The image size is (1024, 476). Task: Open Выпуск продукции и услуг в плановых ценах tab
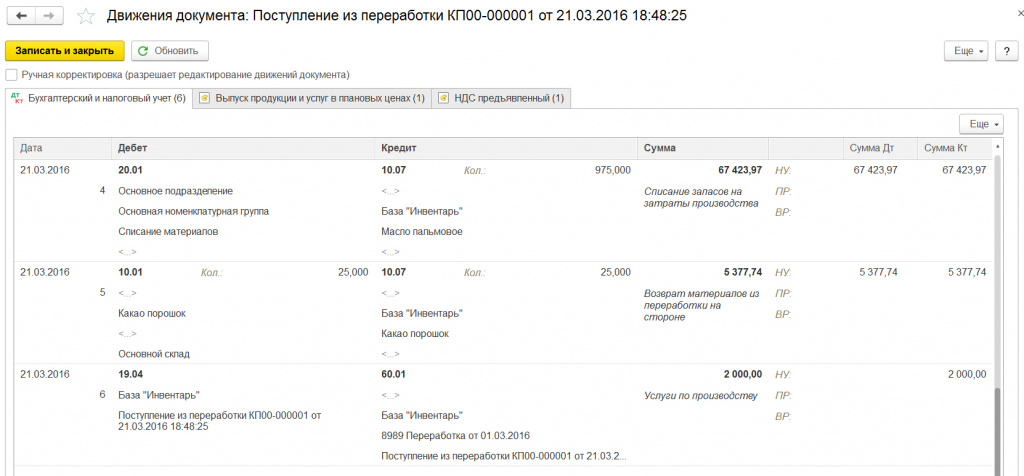pyautogui.click(x=313, y=98)
